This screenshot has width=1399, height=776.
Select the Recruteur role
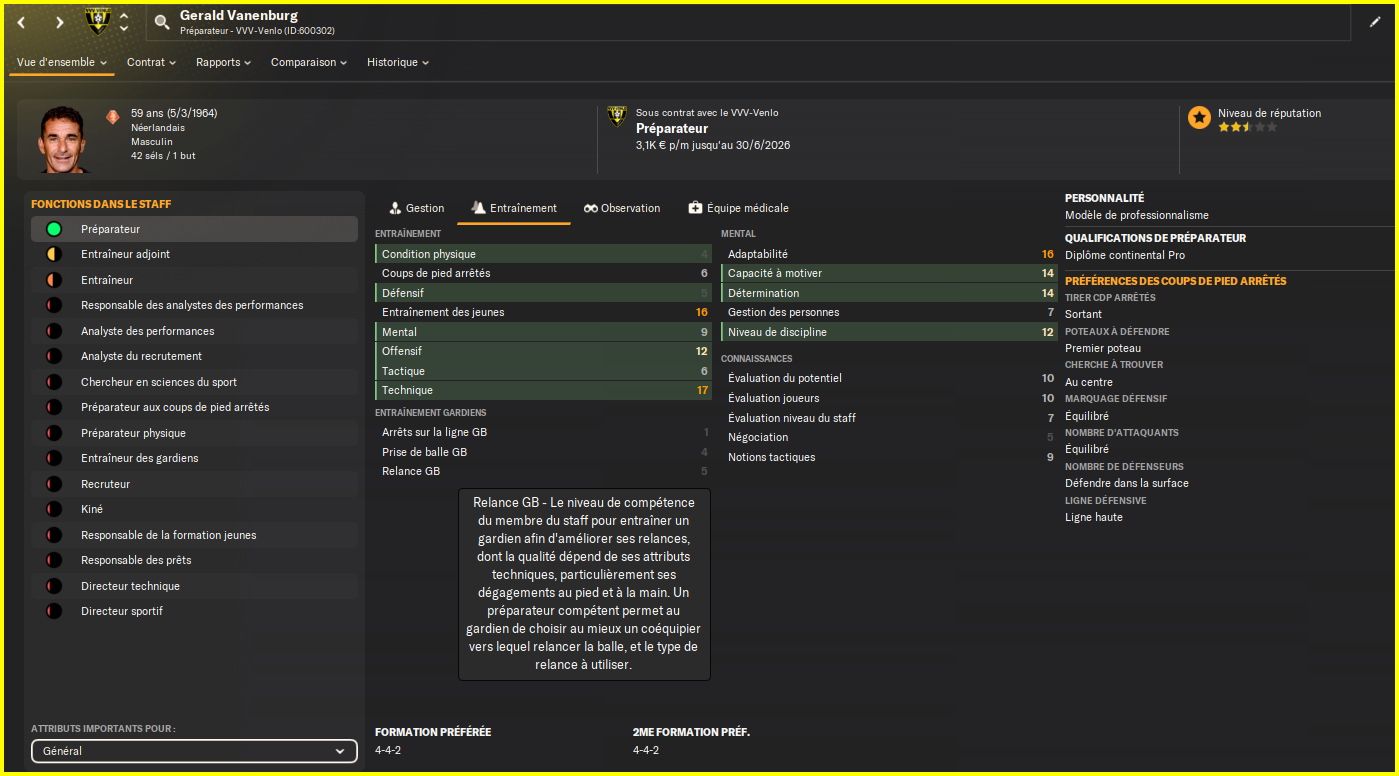[194, 484]
